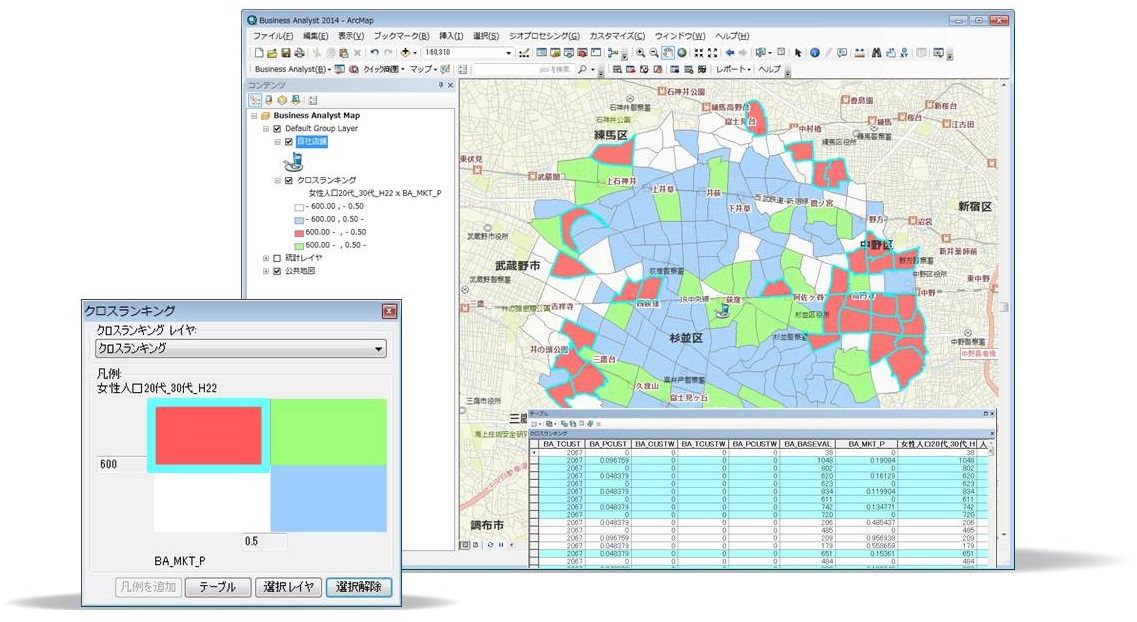The image size is (1137, 622).
Task: Open the ジオプロセシング(G) menu
Action: [544, 36]
